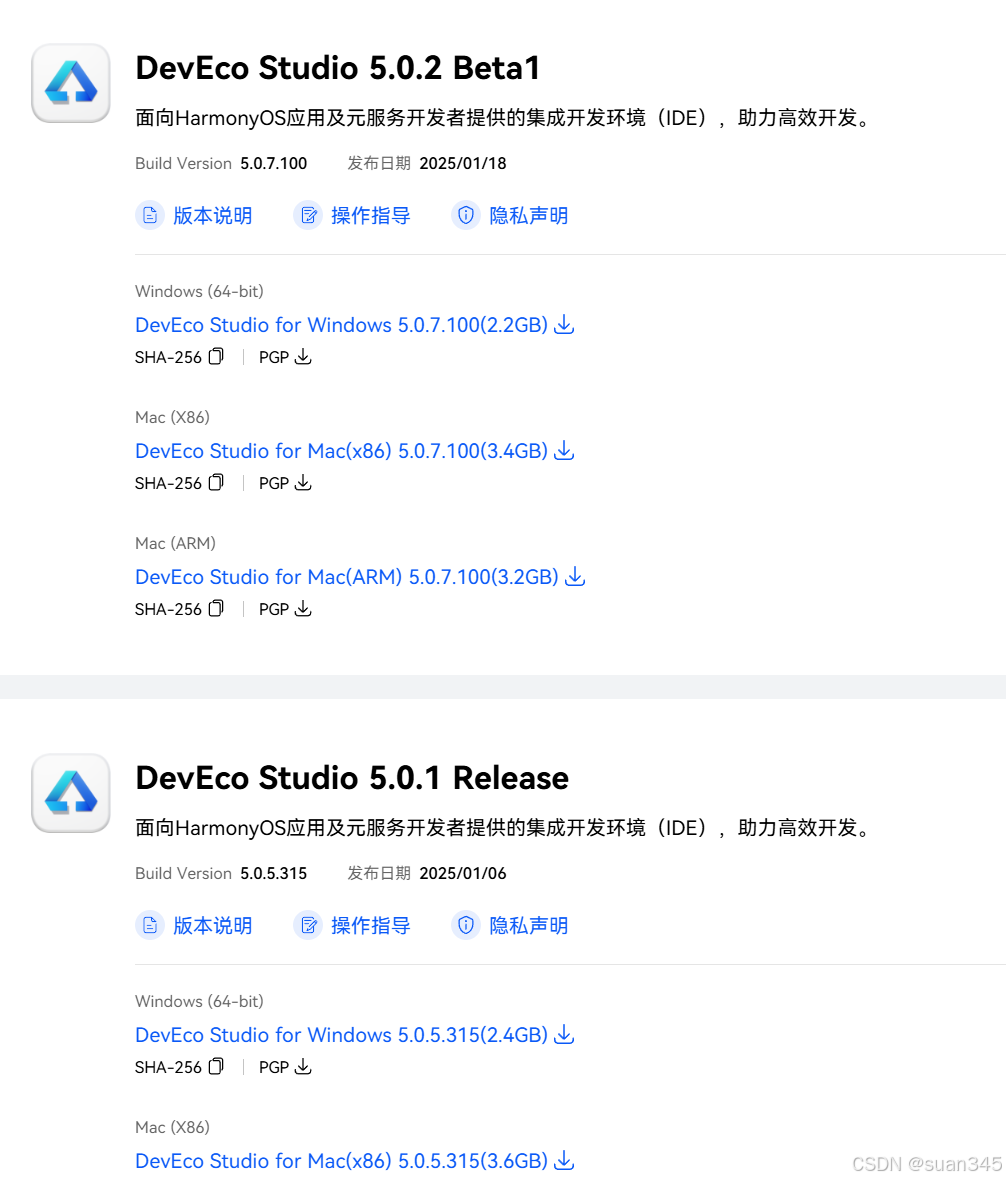Click the 版本说明 document icon for 5.0.2 Beta1
Viewport: 1006px width, 1182px height.
click(x=150, y=215)
